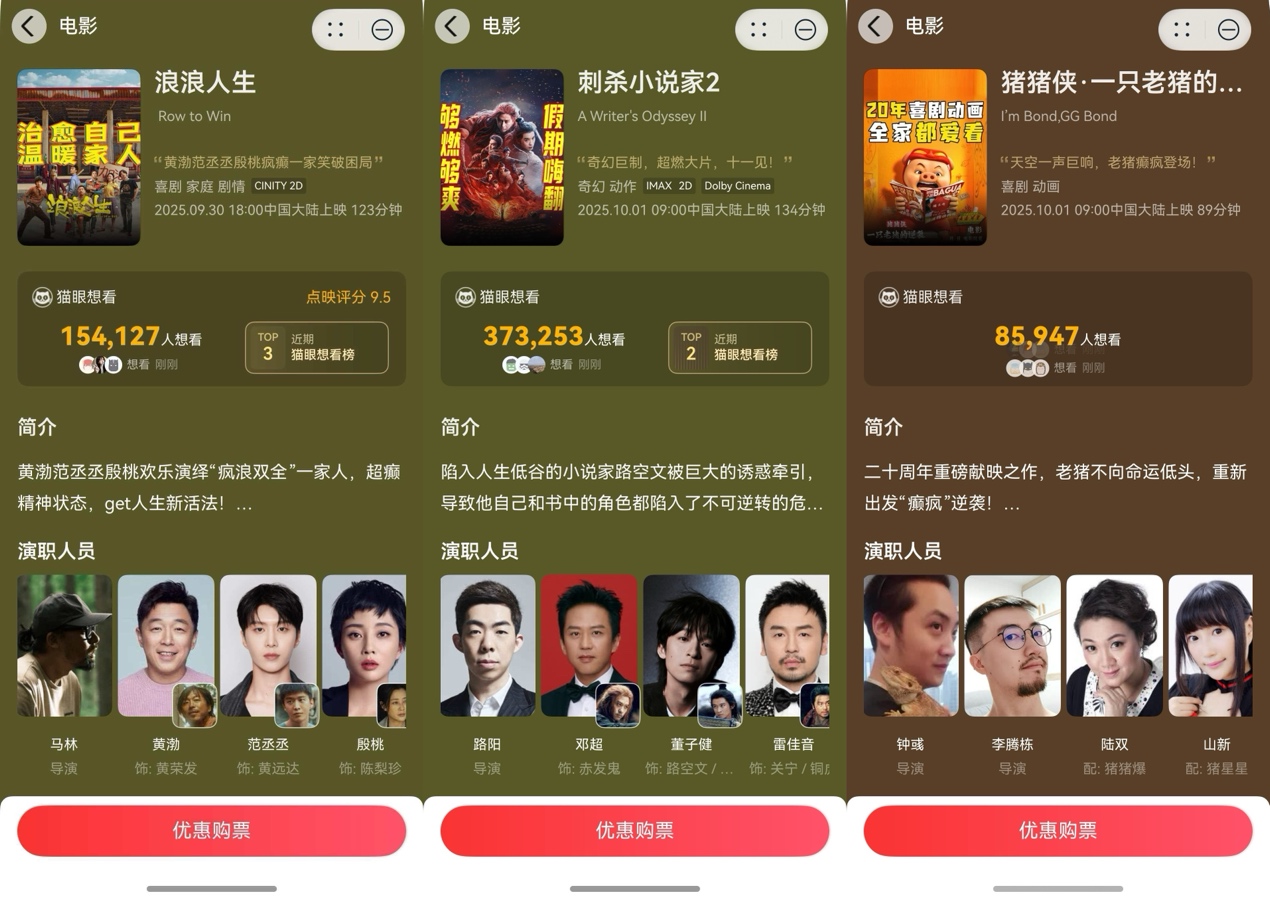
Task: Open four-dot menu on 浪浪人生 page
Action: [336, 30]
